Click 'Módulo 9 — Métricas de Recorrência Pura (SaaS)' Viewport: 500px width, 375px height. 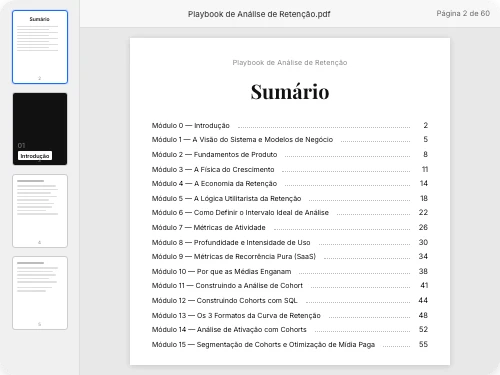click(234, 257)
